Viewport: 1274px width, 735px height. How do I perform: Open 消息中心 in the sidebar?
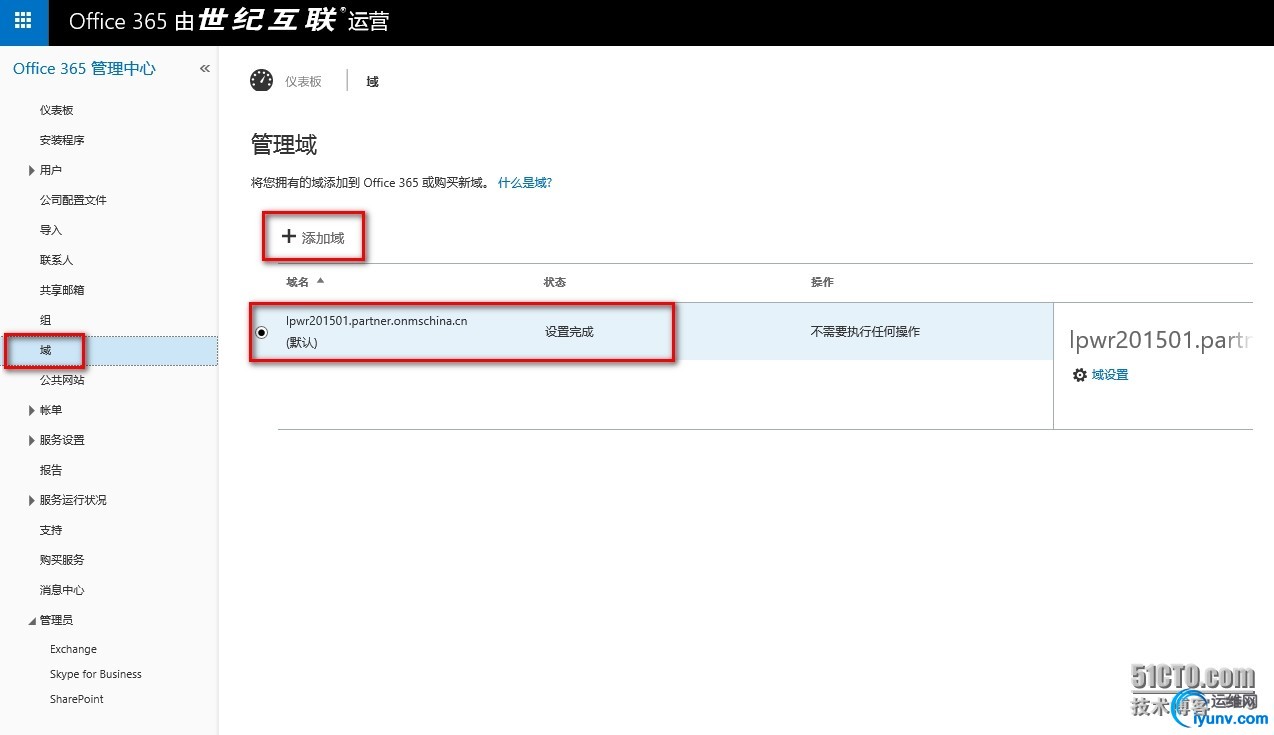pyautogui.click(x=62, y=590)
